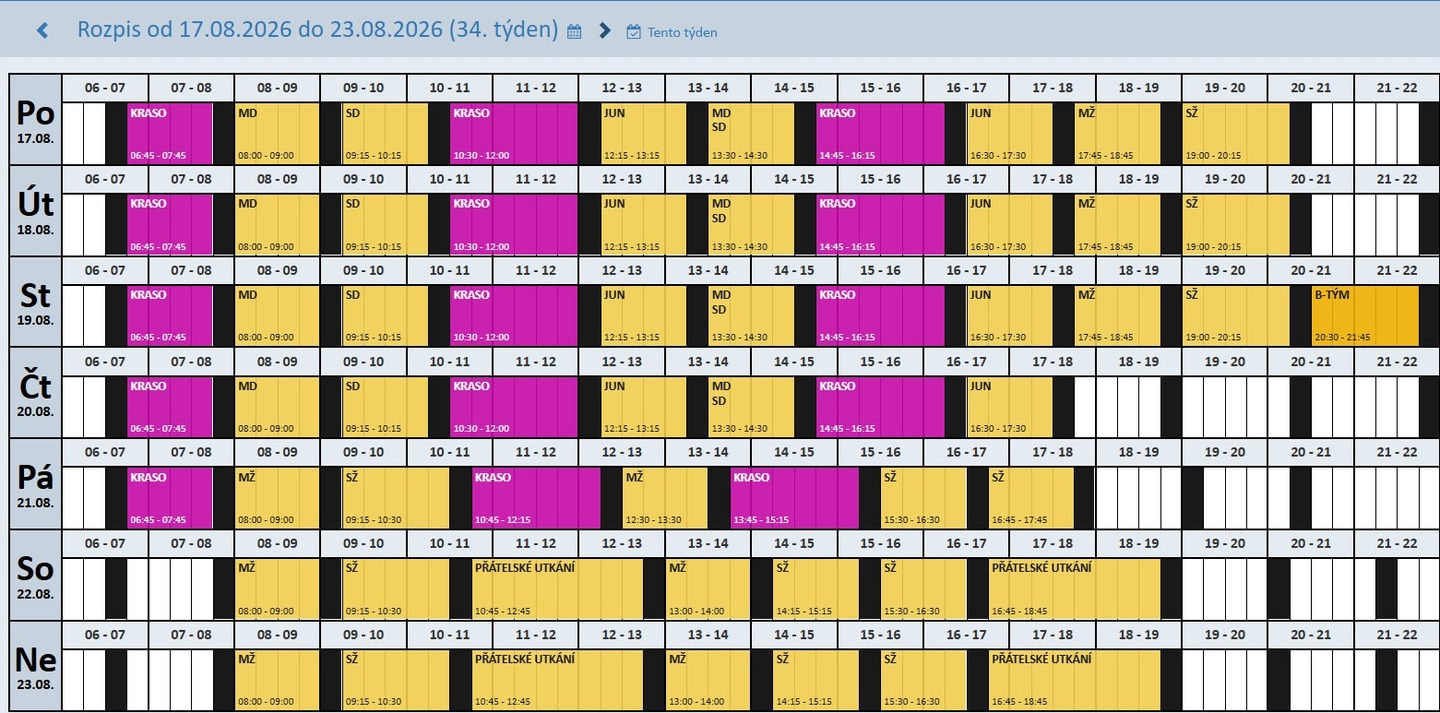Click the Tento týden calendar-check icon

[x=633, y=32]
